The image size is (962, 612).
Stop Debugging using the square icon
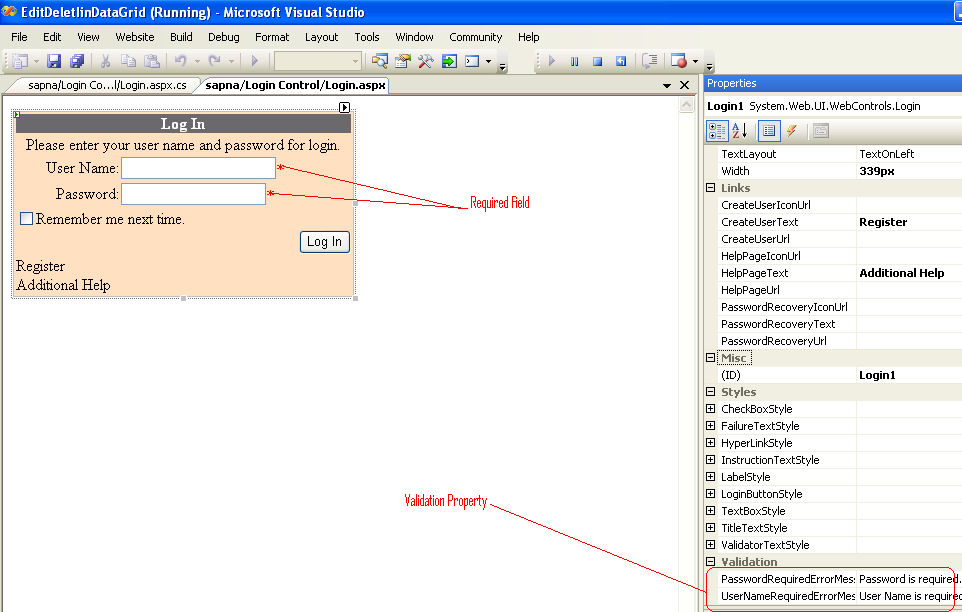click(x=598, y=60)
